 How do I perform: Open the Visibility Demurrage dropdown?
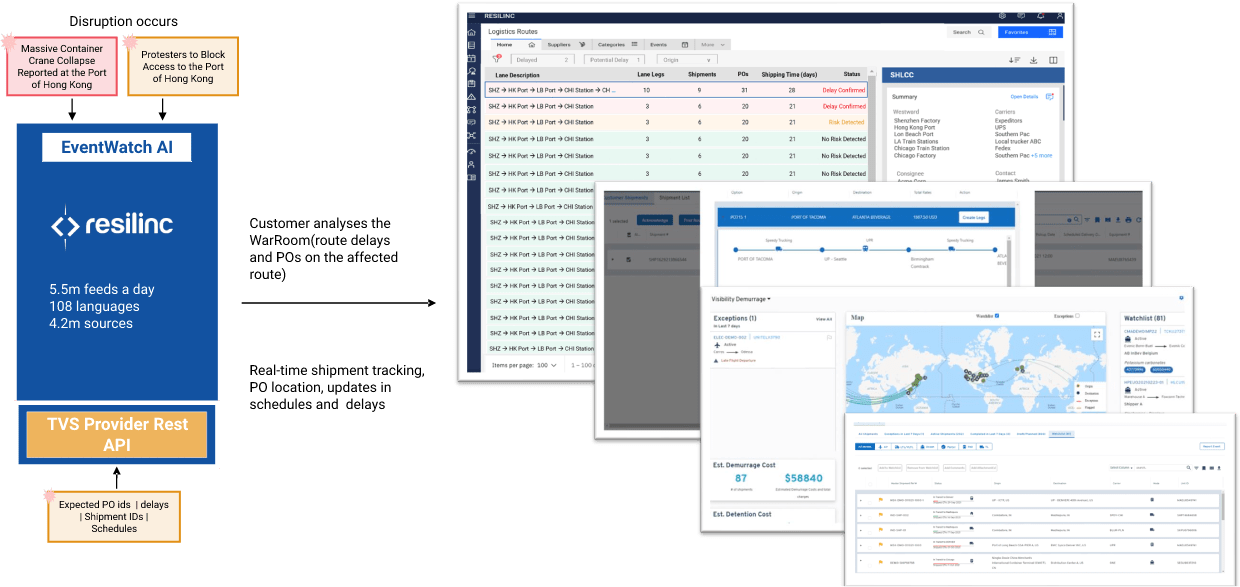point(741,298)
